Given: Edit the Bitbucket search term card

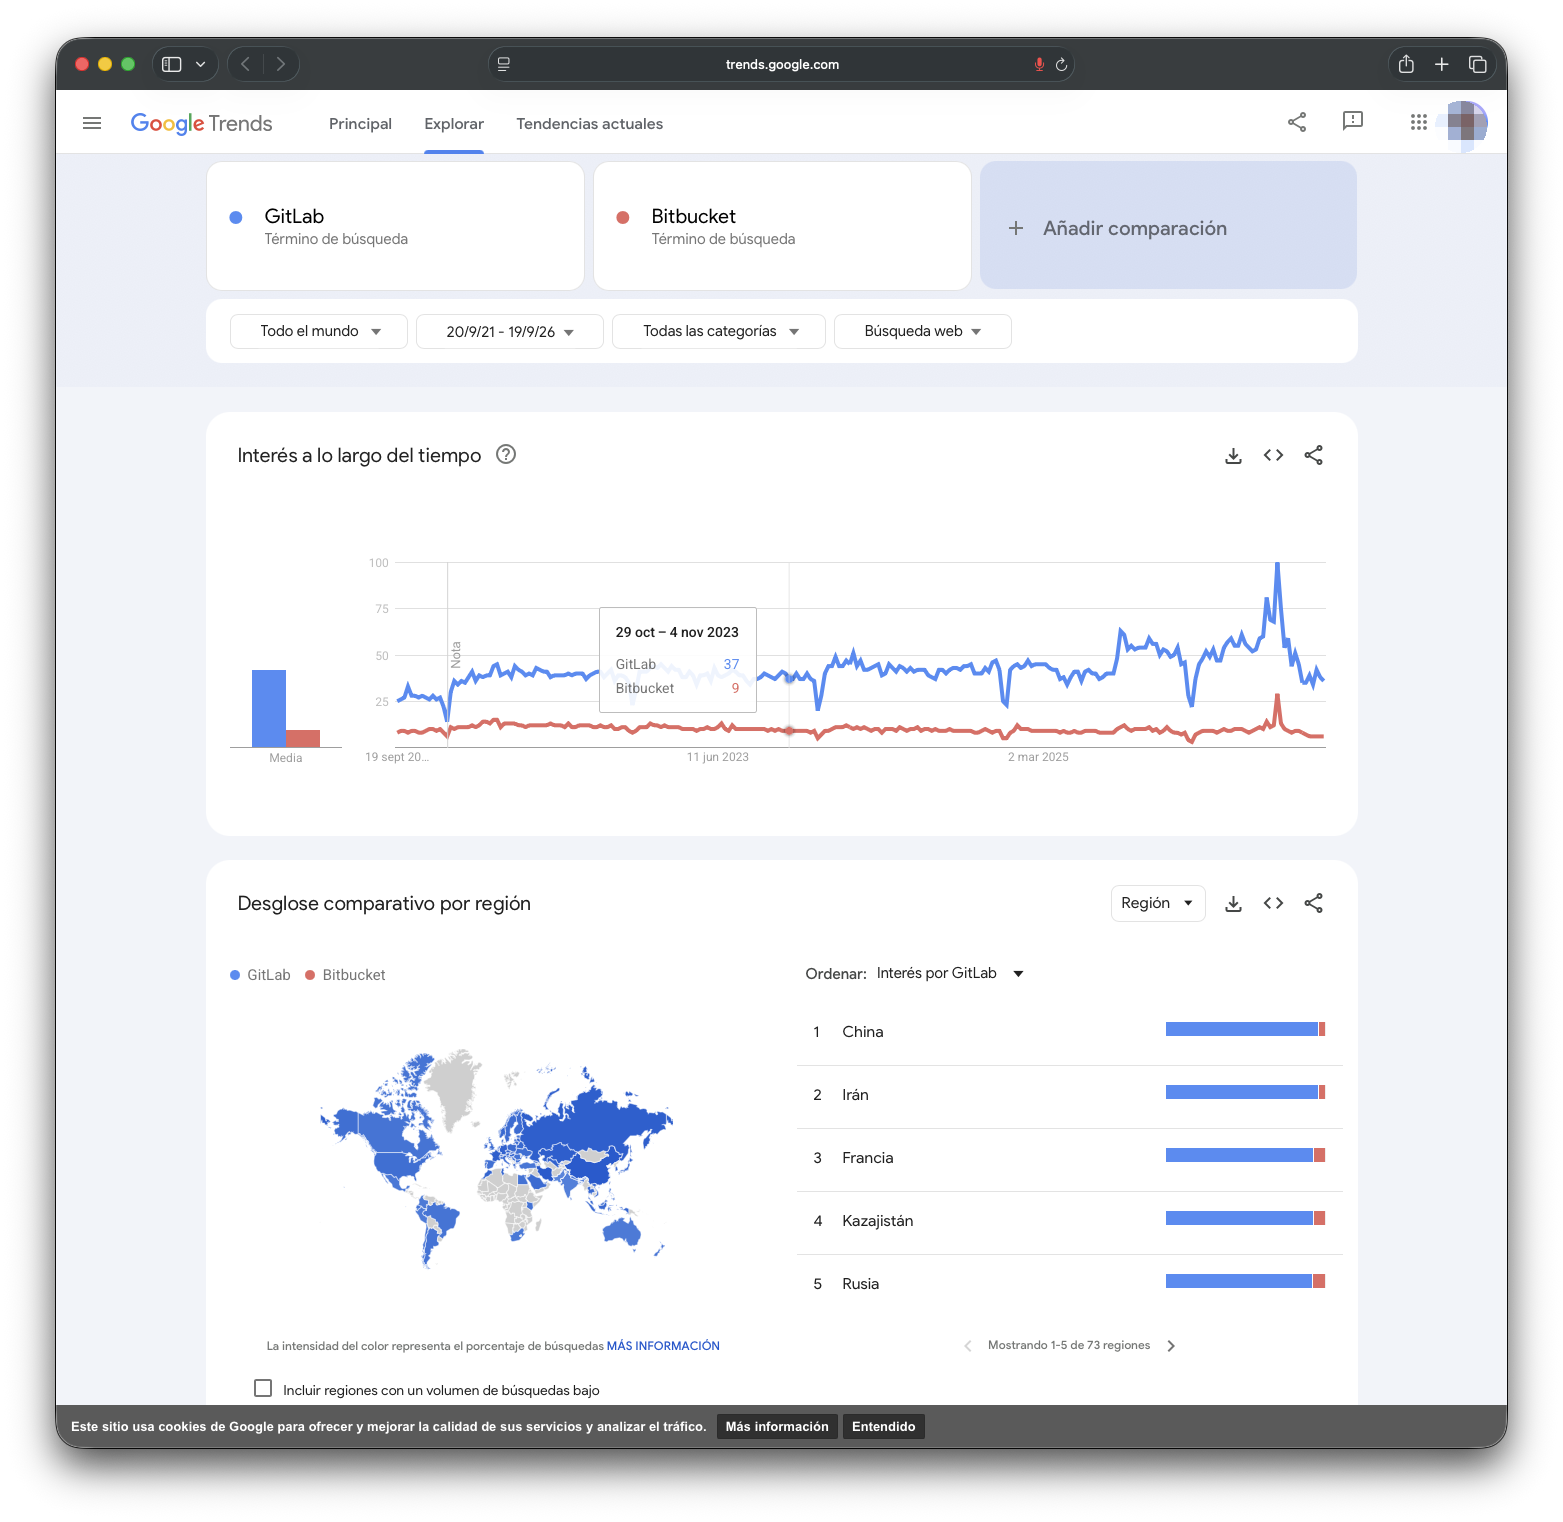Looking at the screenshot, I should click(782, 226).
